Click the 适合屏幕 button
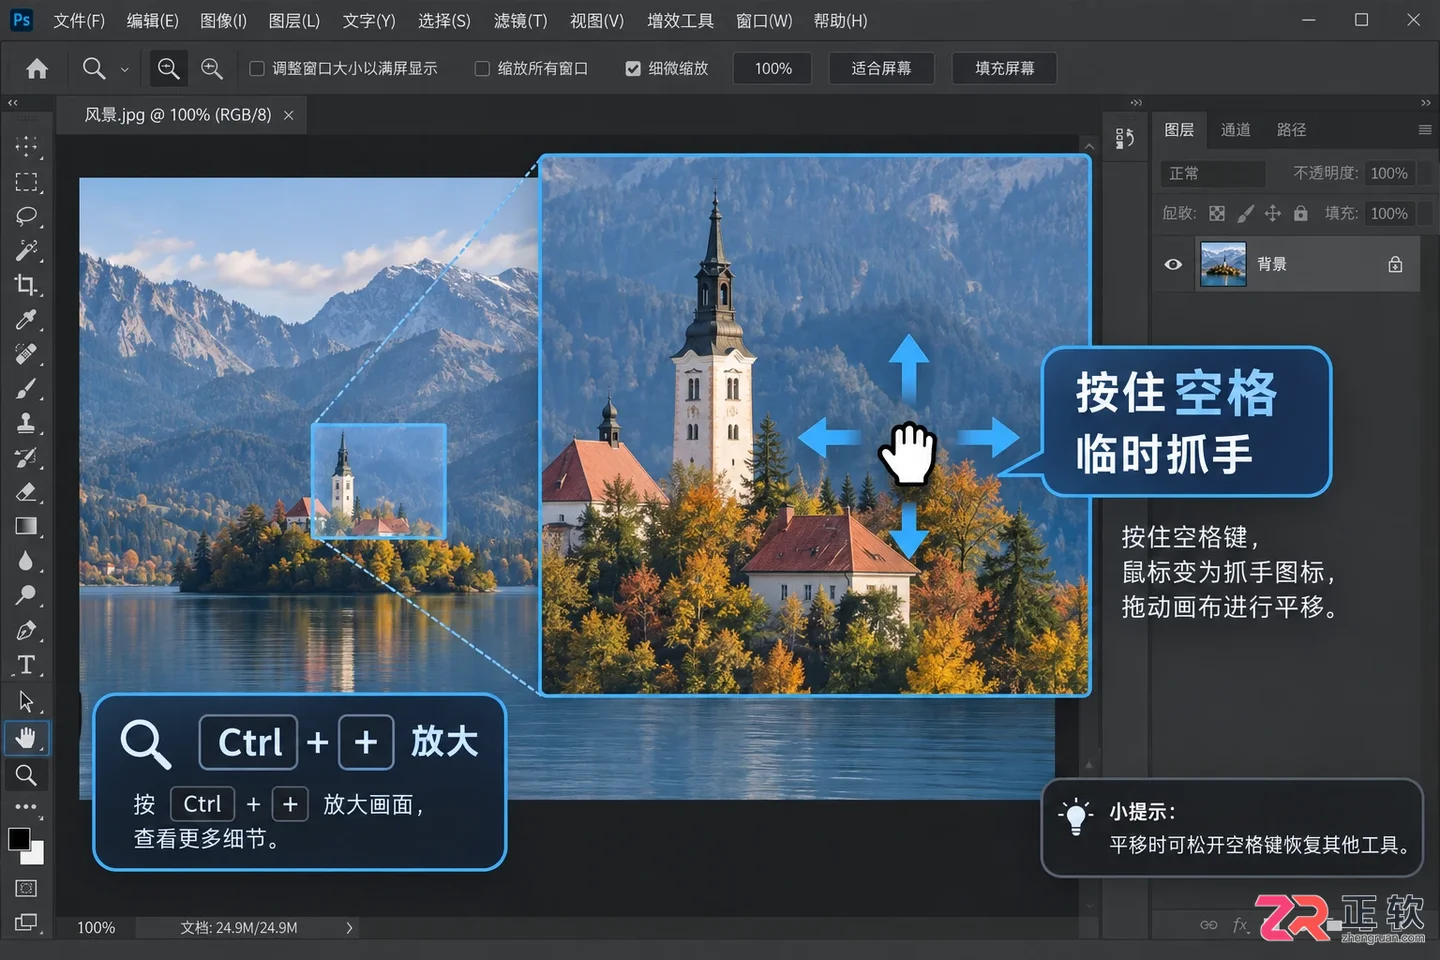The image size is (1440, 960). (x=881, y=68)
